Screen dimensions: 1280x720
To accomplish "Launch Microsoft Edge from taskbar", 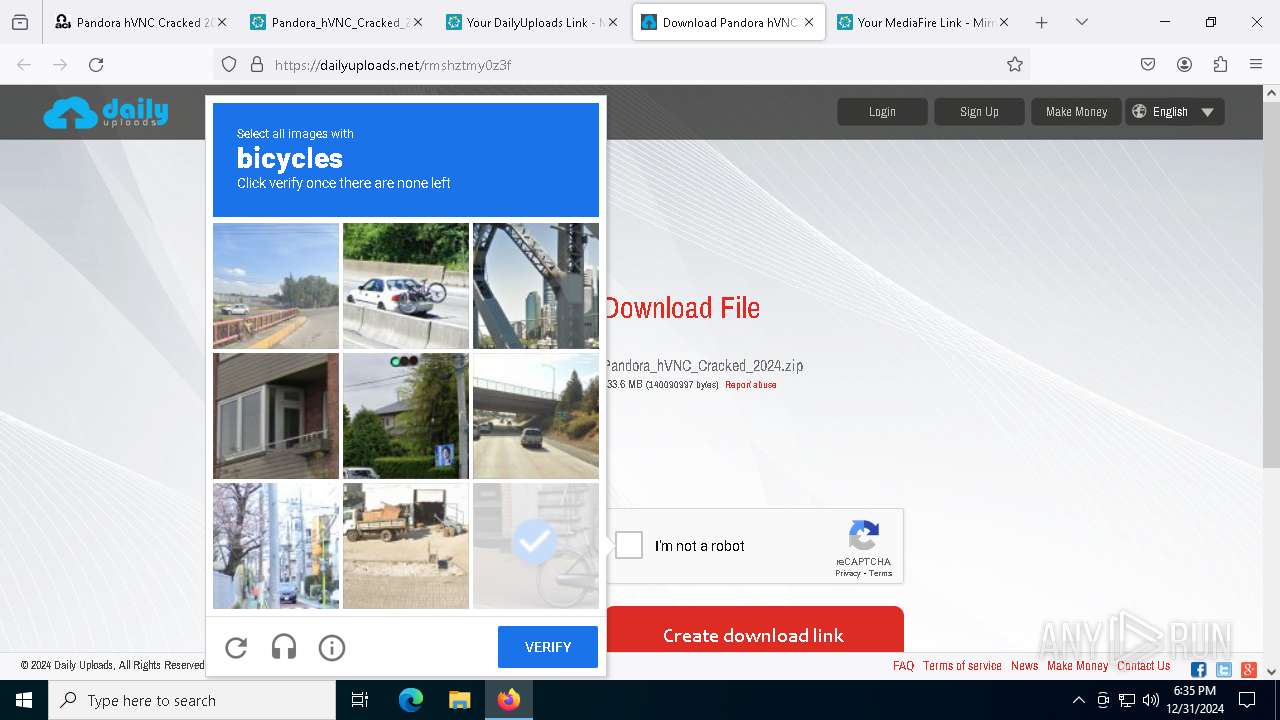I will [x=411, y=700].
